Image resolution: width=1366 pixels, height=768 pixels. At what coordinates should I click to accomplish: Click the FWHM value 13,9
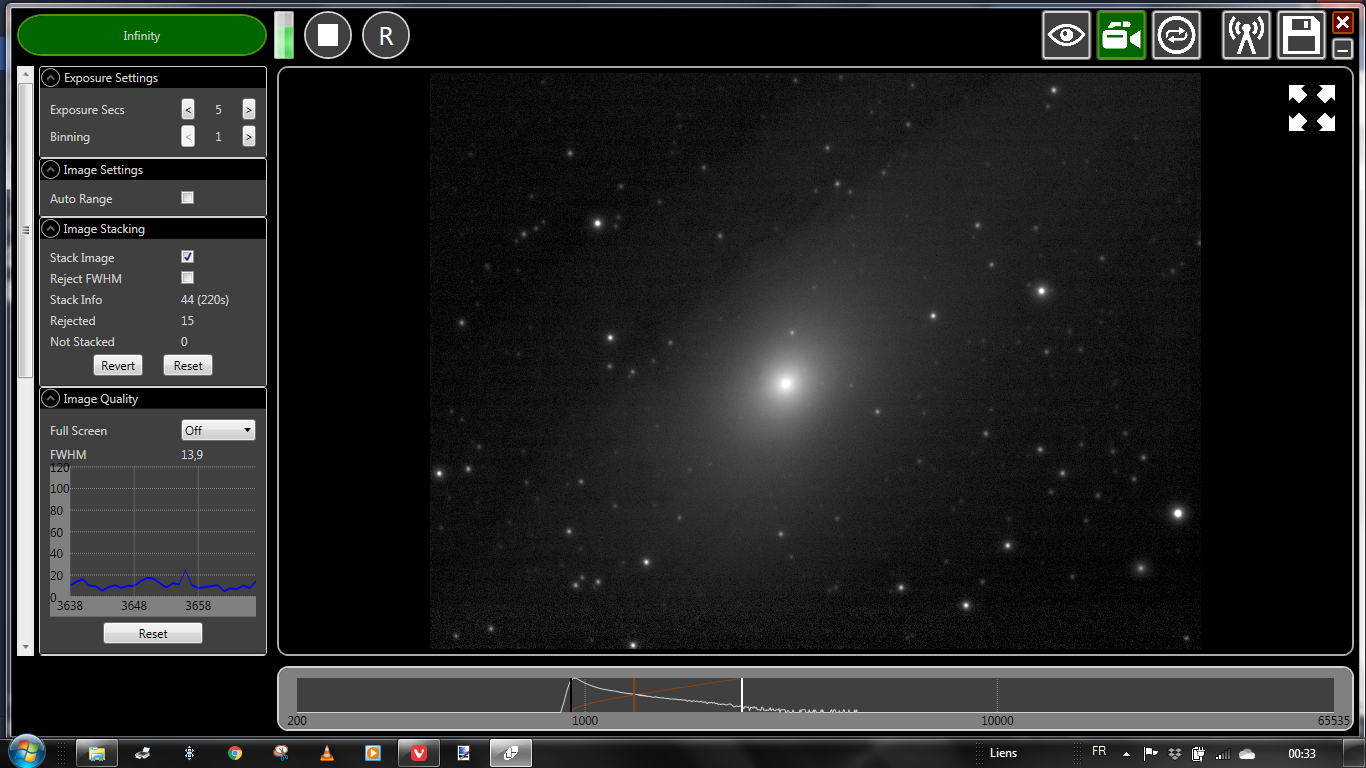(192, 455)
